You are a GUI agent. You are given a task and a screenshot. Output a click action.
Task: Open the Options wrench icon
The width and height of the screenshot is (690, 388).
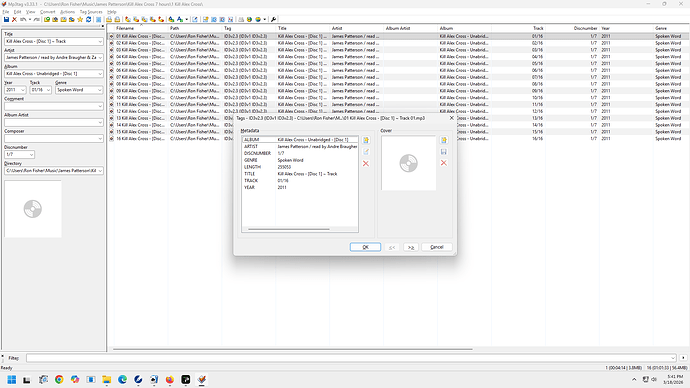point(273,19)
